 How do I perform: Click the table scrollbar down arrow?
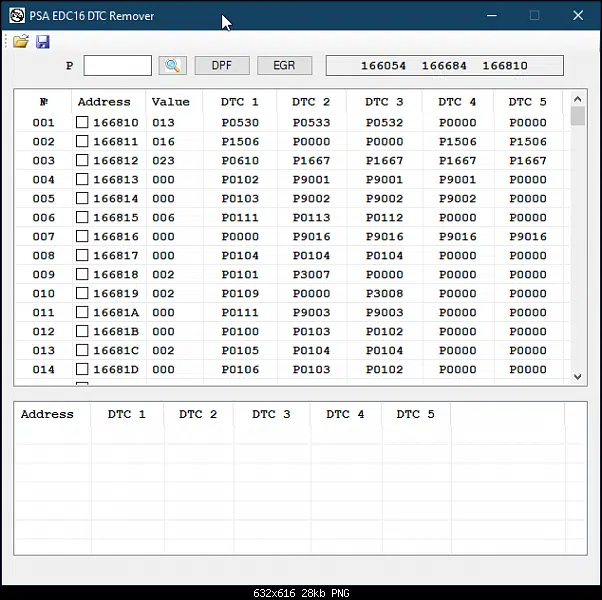tap(578, 377)
